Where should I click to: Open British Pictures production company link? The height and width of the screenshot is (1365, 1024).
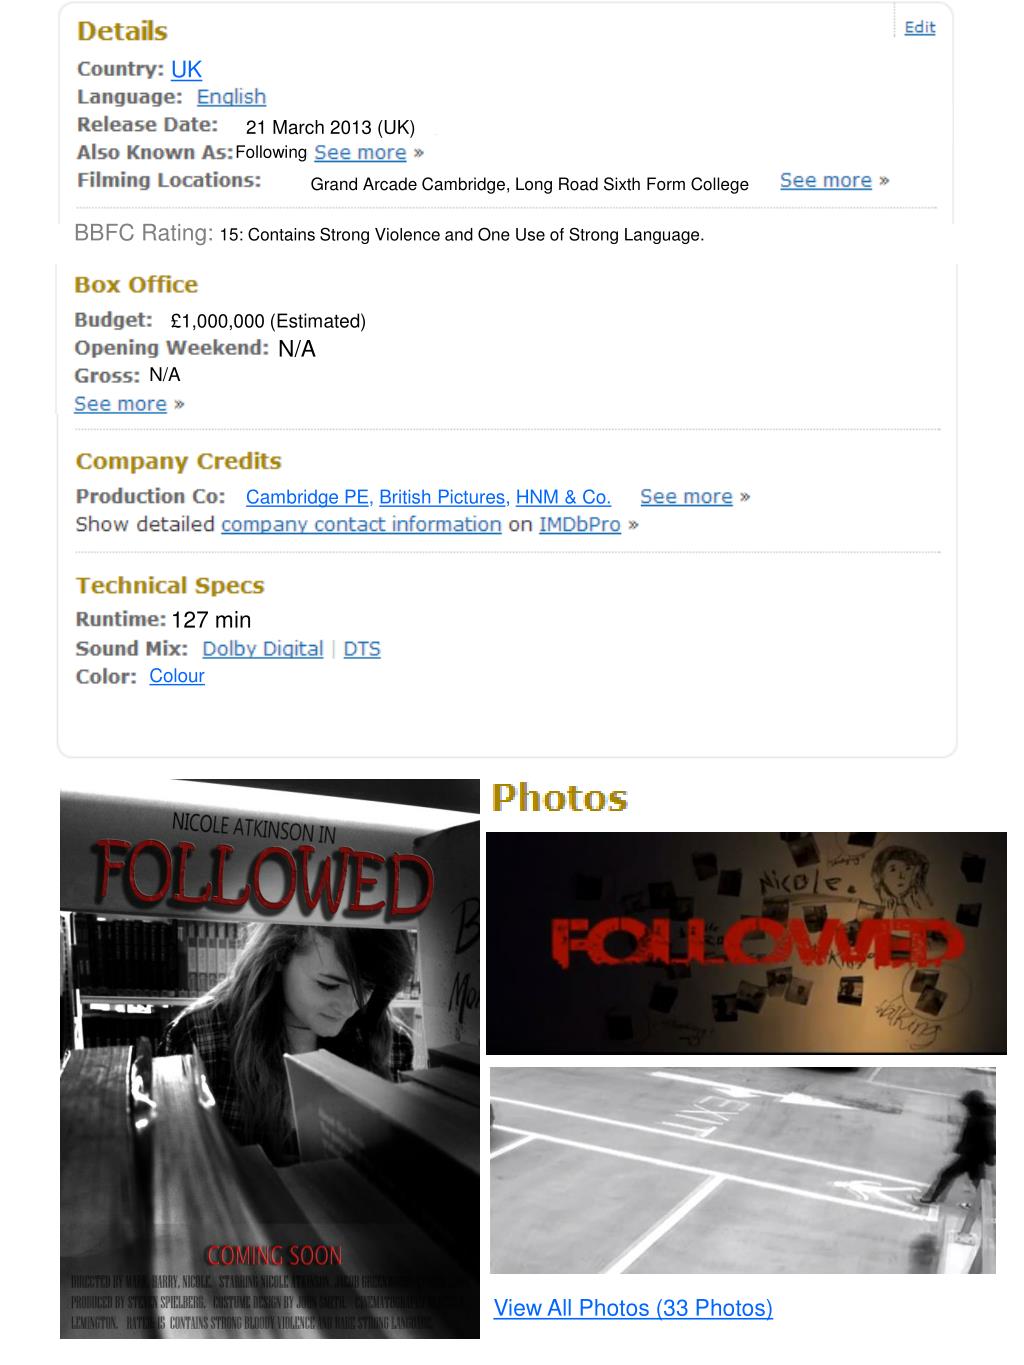coord(444,497)
